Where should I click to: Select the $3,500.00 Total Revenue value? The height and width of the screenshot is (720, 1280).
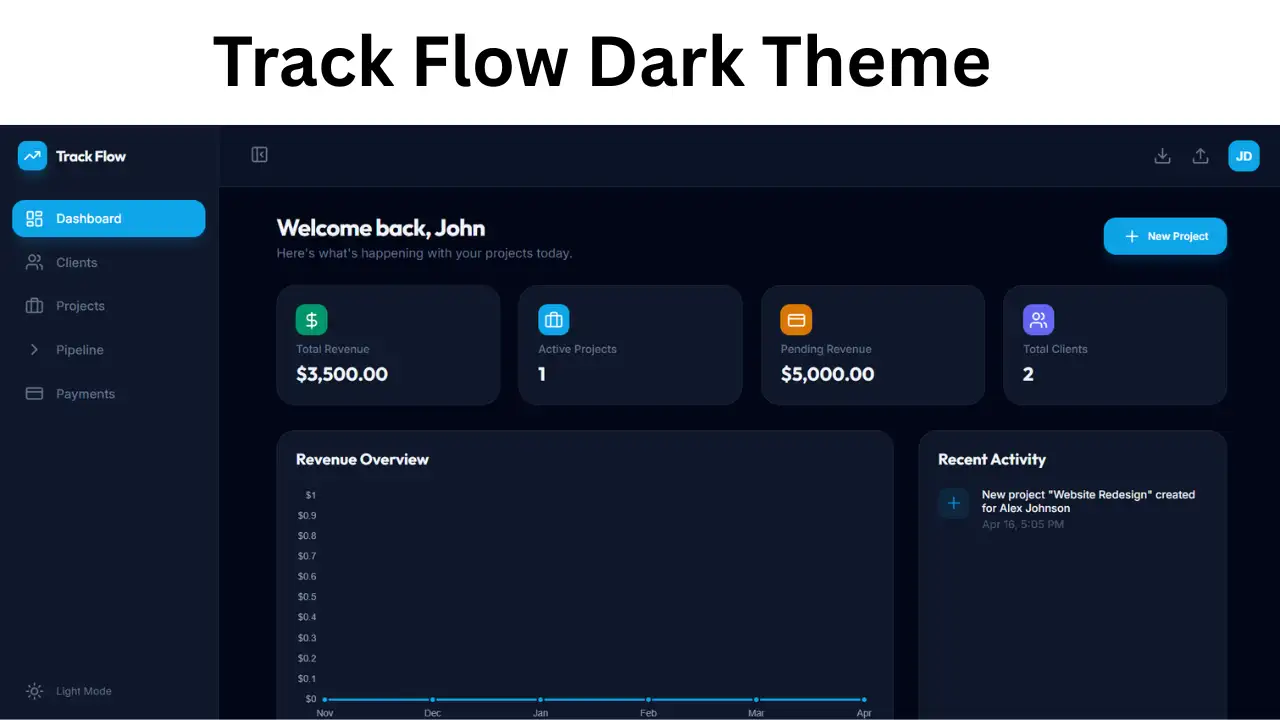click(342, 374)
